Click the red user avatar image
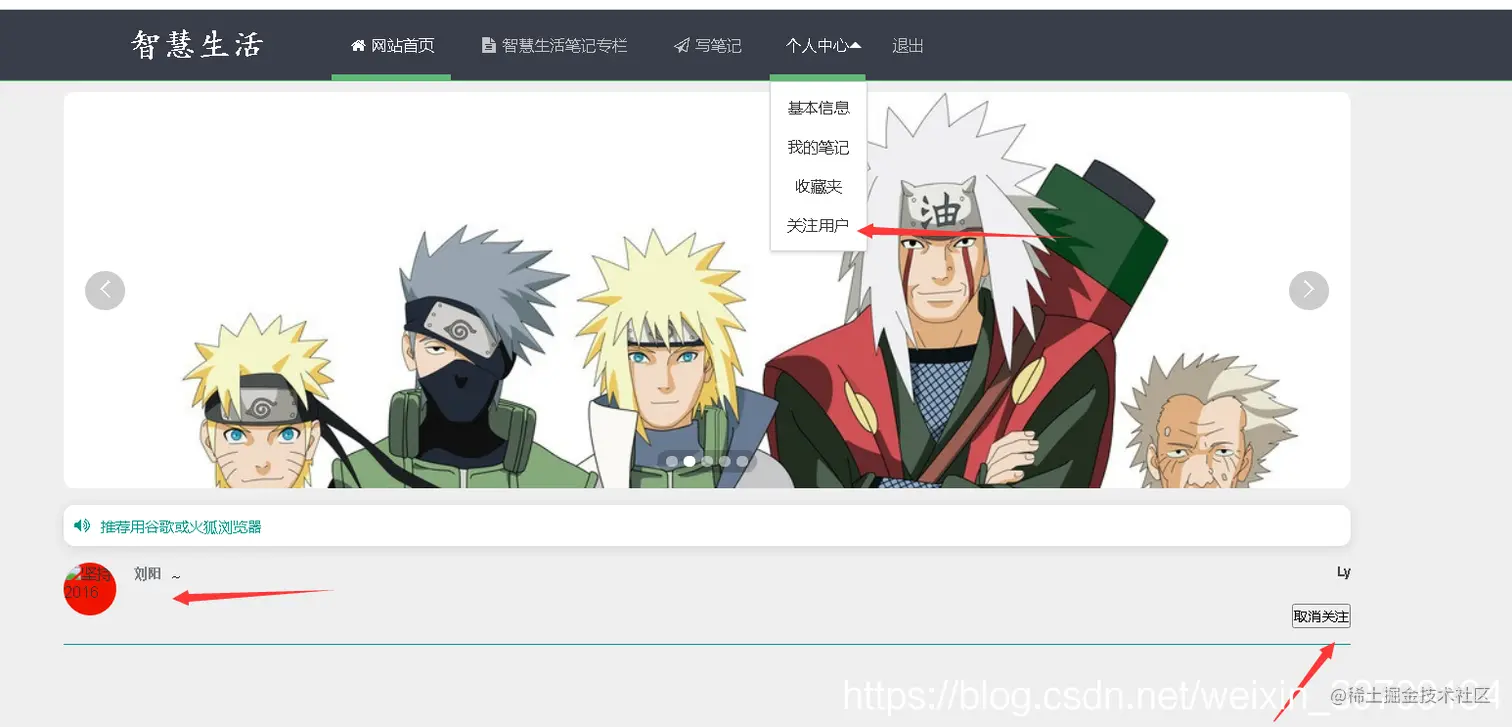The image size is (1512, 727). pyautogui.click(x=90, y=589)
